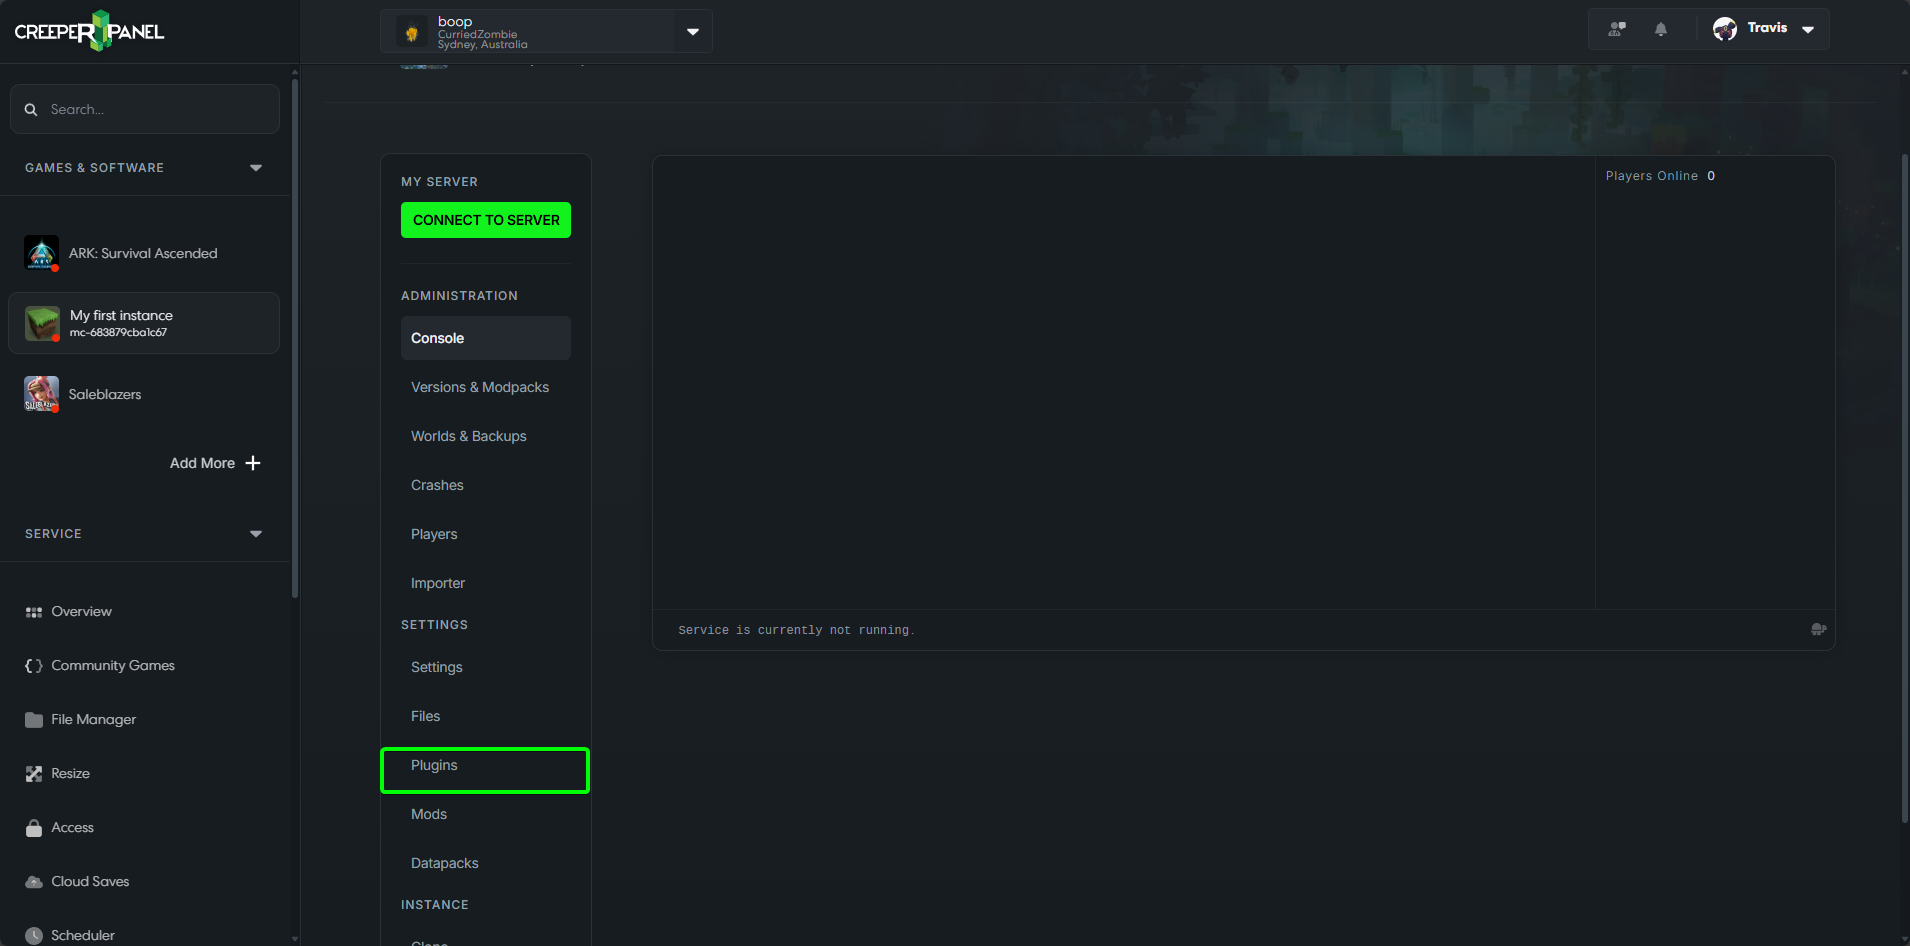Collapse the Service section arrow
This screenshot has width=1910, height=946.
(256, 534)
